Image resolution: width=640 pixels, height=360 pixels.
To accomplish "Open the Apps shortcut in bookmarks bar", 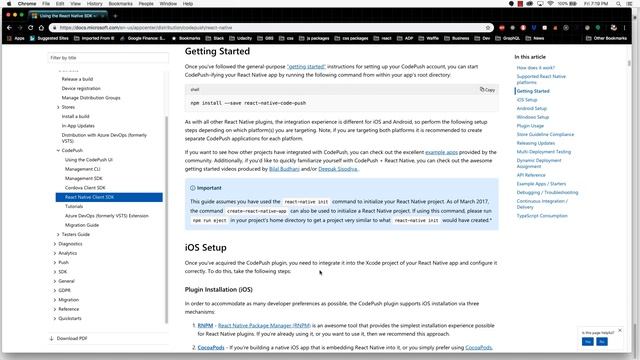I will [16, 38].
